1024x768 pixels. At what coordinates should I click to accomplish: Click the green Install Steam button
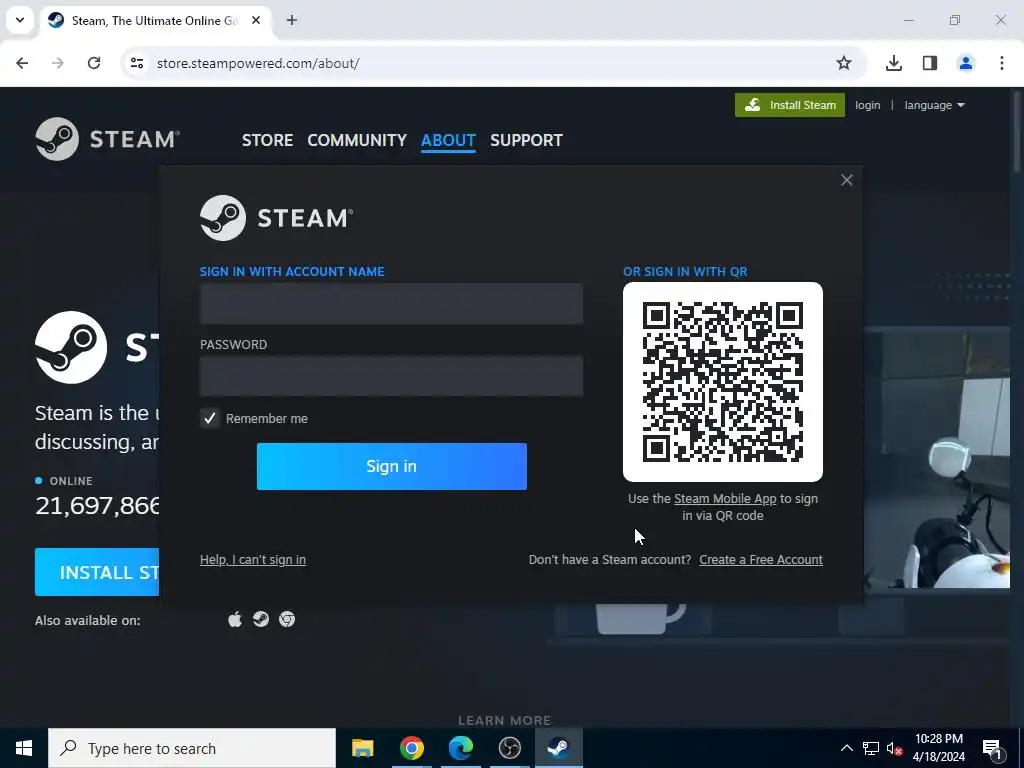[790, 105]
